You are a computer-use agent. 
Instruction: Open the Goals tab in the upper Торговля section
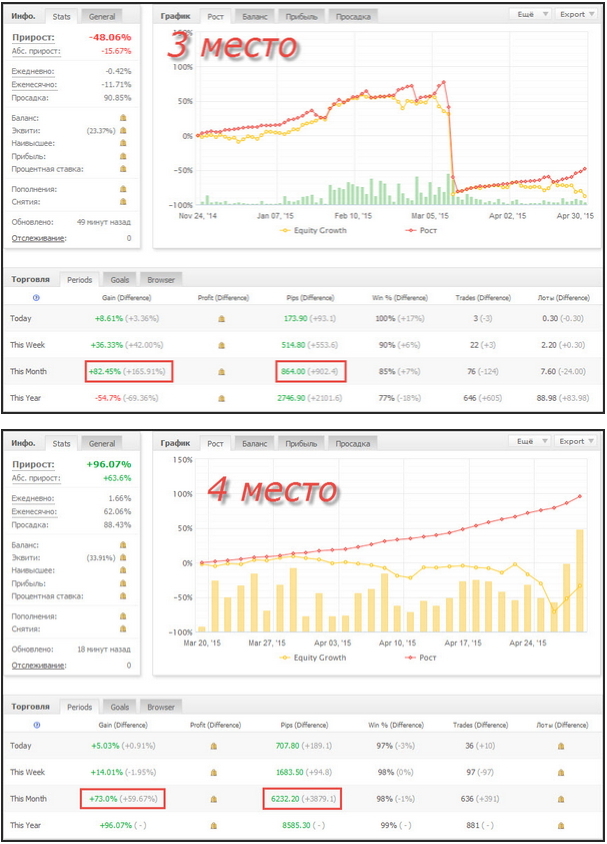pos(119,280)
